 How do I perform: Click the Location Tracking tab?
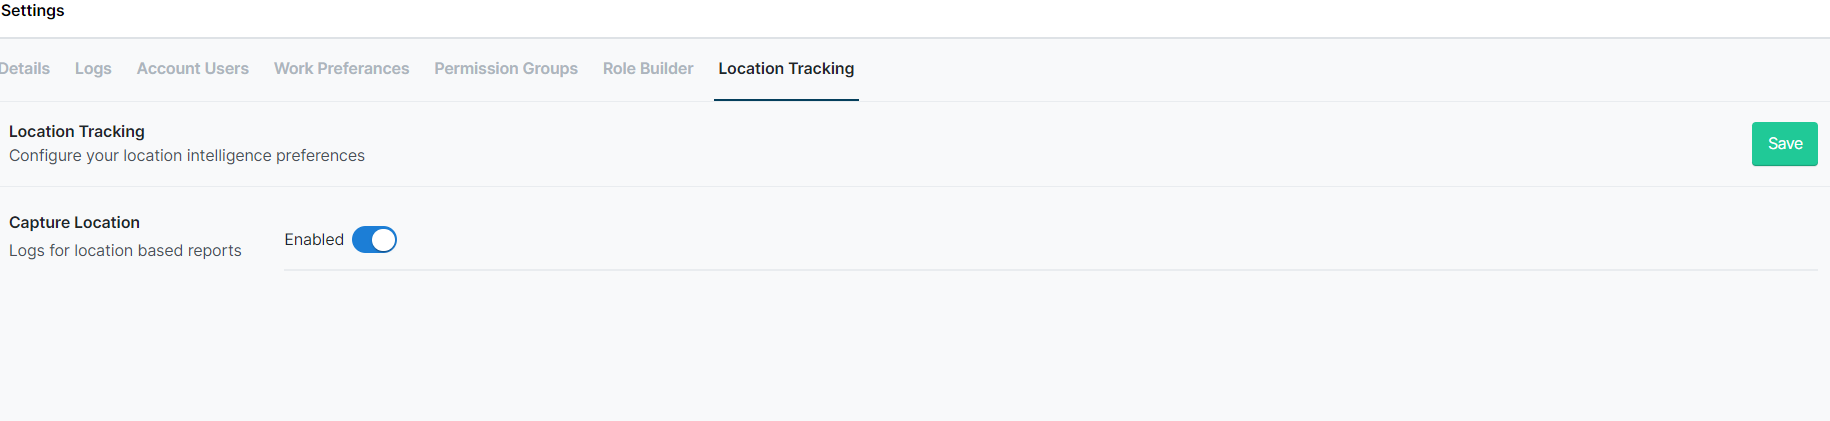tap(786, 69)
